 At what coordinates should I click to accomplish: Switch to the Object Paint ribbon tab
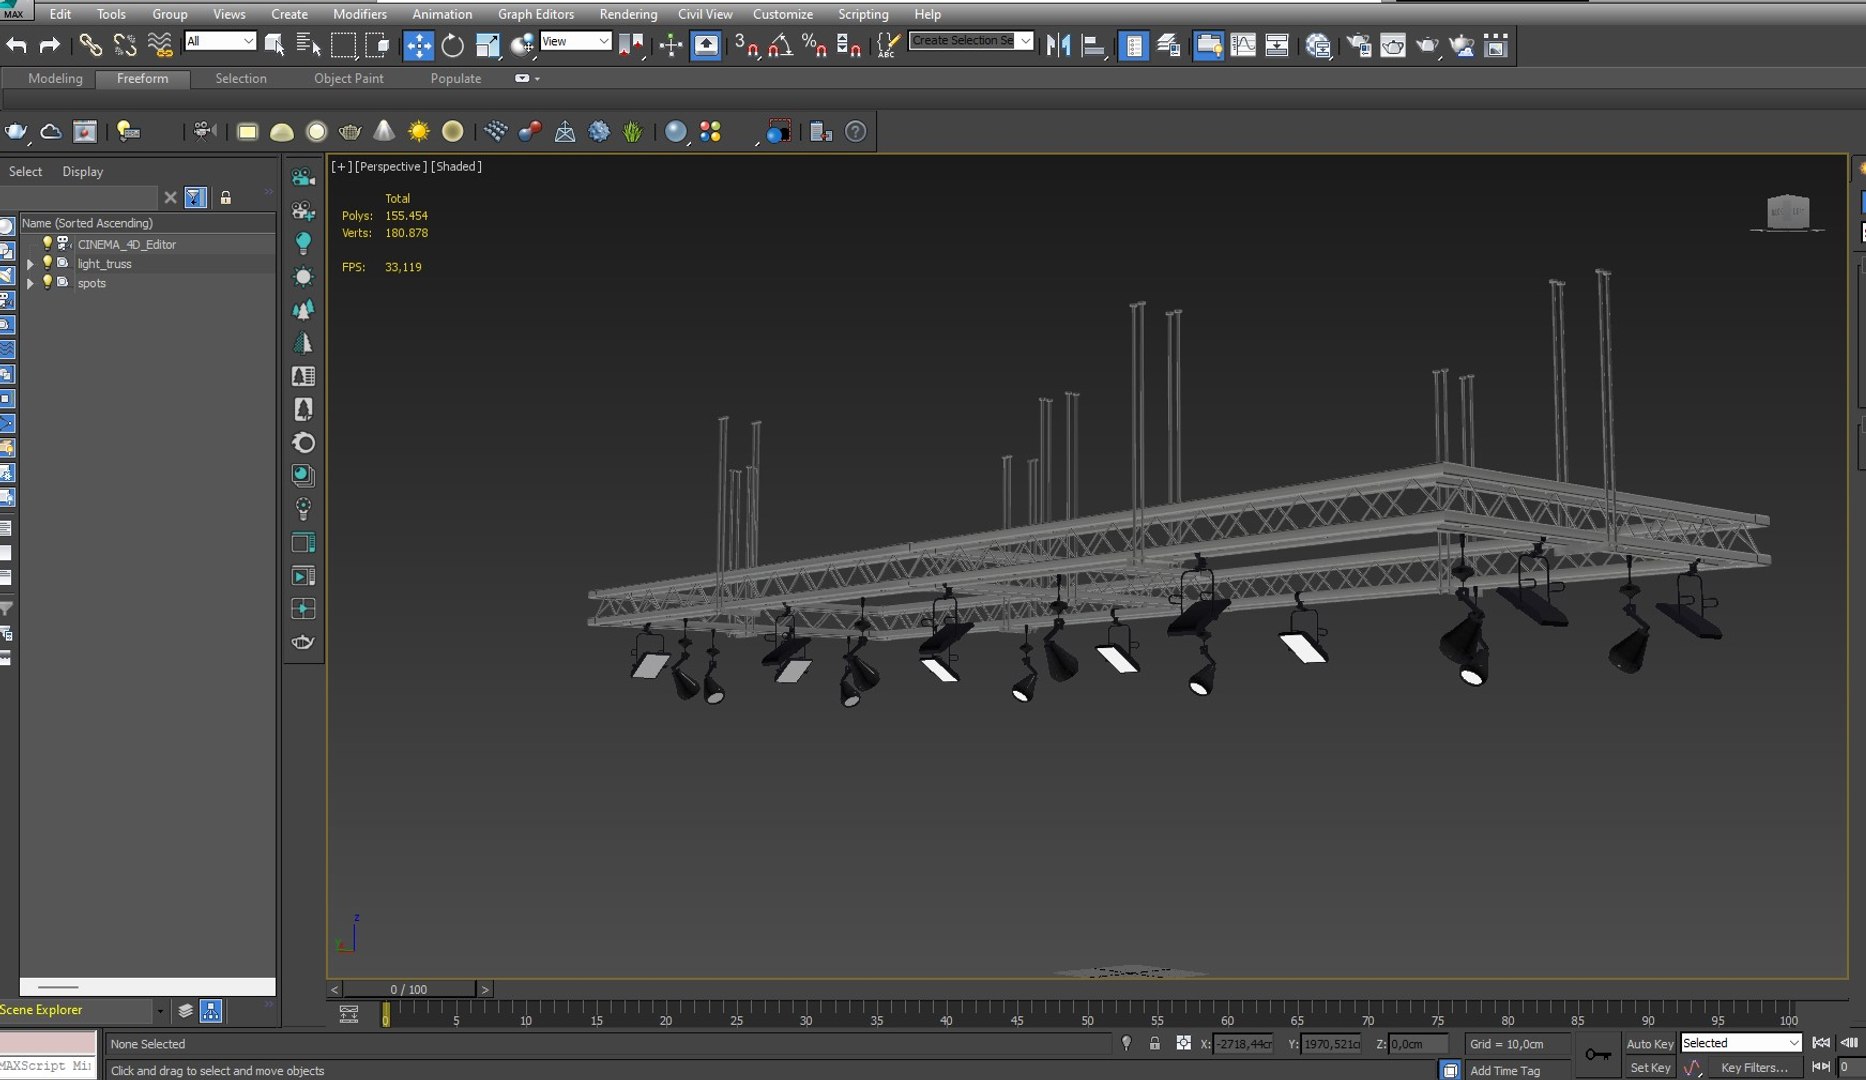348,78
